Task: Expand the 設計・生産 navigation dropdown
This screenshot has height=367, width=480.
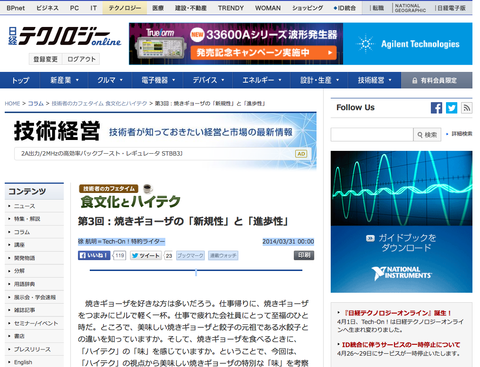Action: pyautogui.click(x=319, y=80)
